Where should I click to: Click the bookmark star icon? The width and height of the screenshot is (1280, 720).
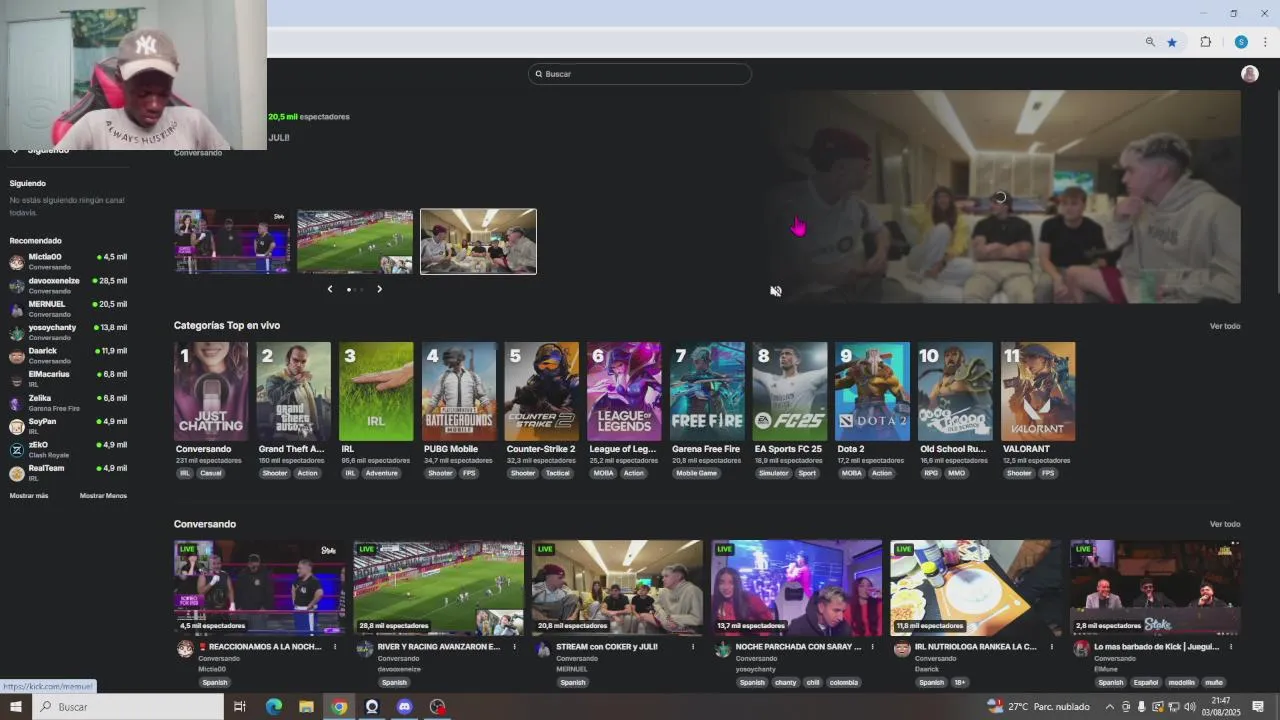point(1172,42)
